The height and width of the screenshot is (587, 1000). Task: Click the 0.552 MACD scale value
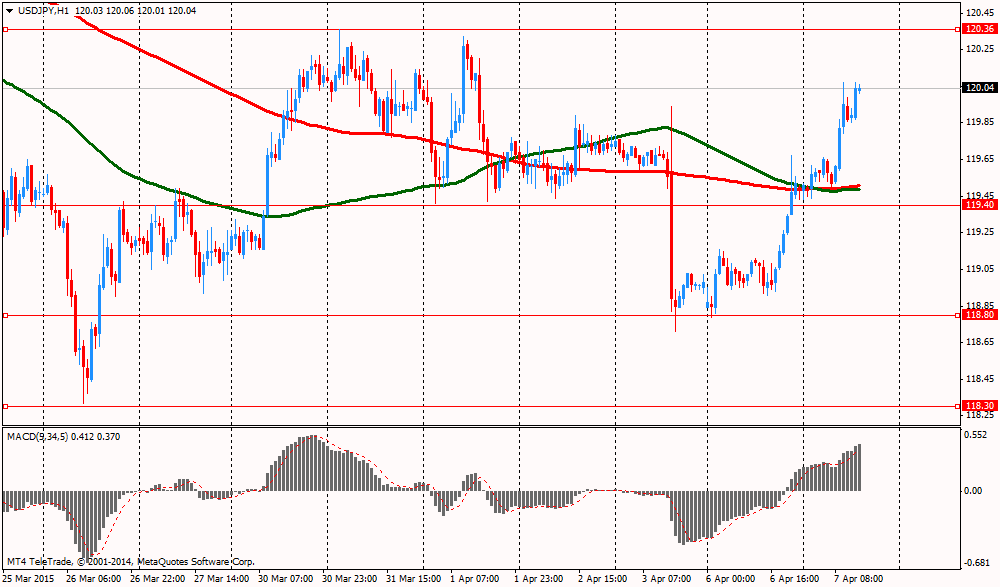(977, 435)
